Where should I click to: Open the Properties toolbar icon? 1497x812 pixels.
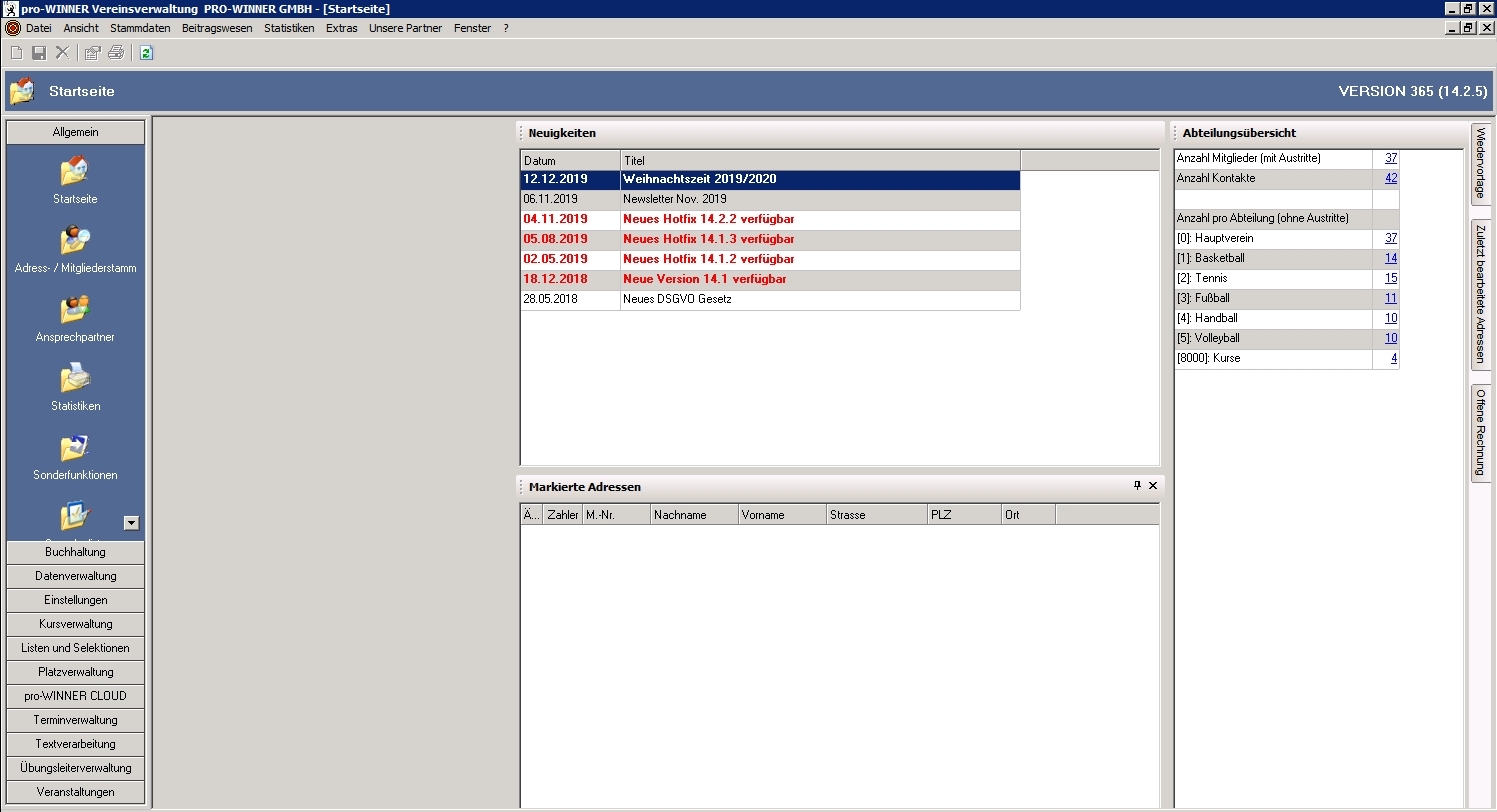click(93, 53)
